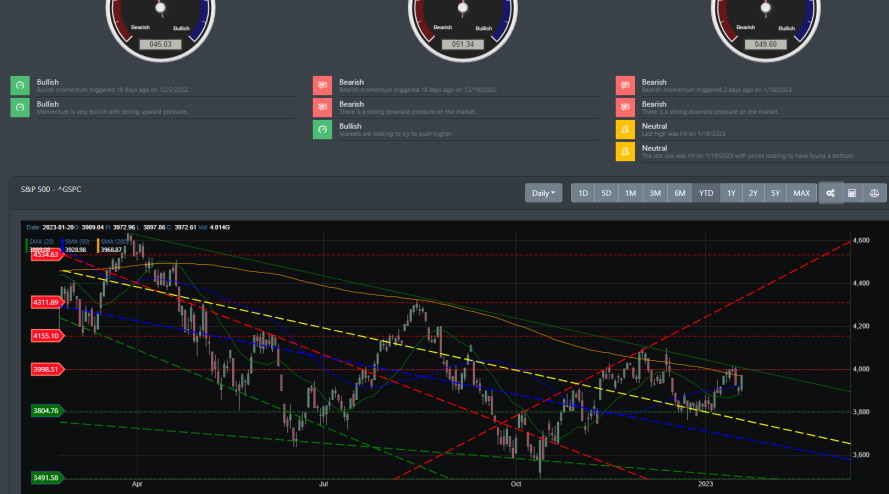Click the SMA (50) value 3928.98

pos(75,250)
